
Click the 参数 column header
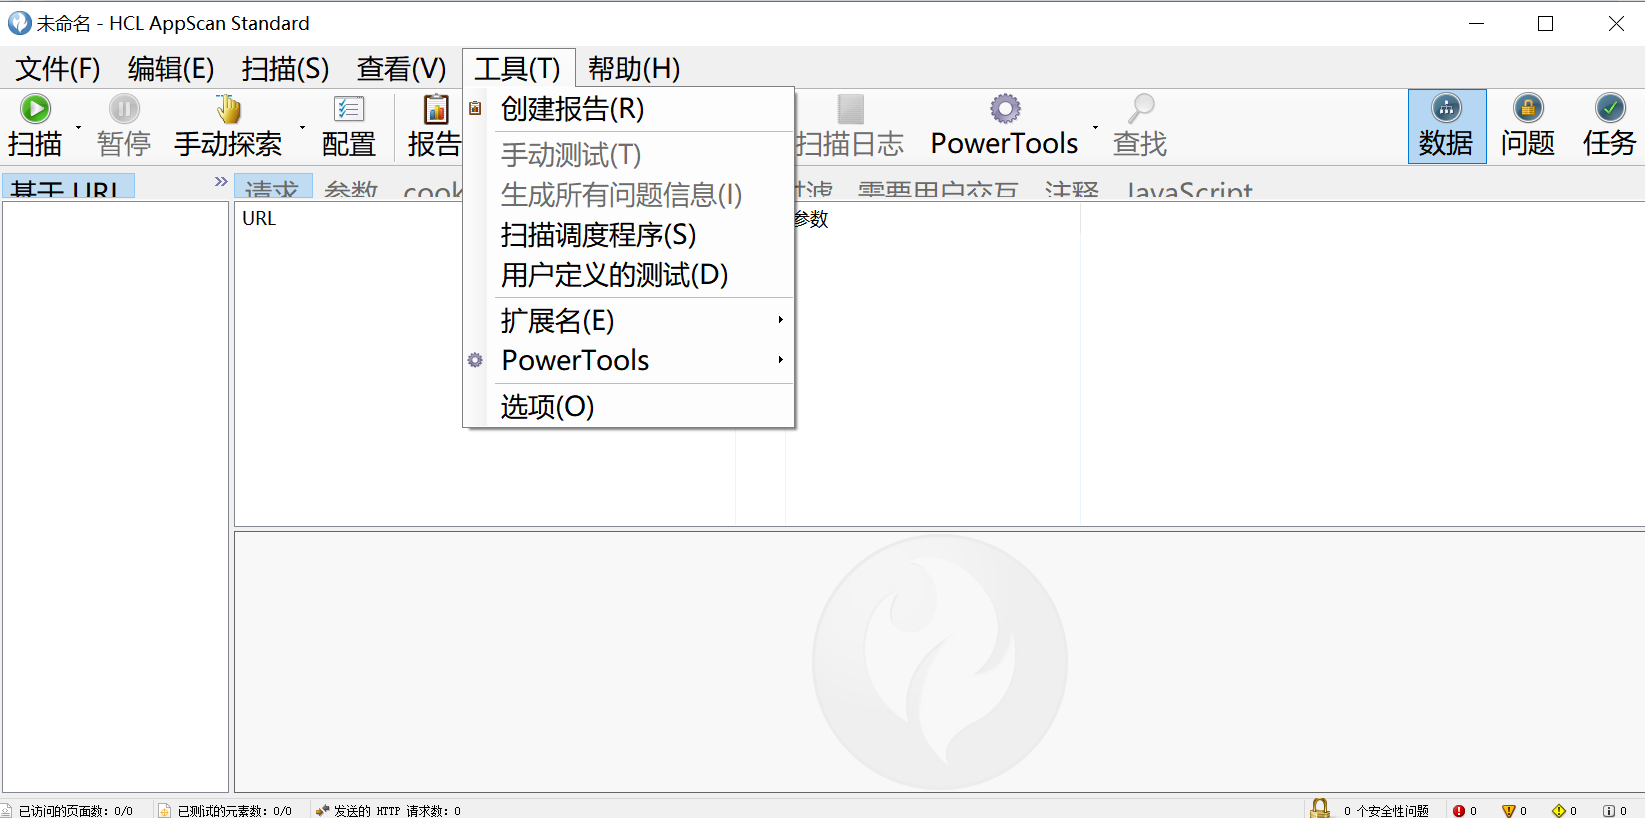tap(811, 218)
